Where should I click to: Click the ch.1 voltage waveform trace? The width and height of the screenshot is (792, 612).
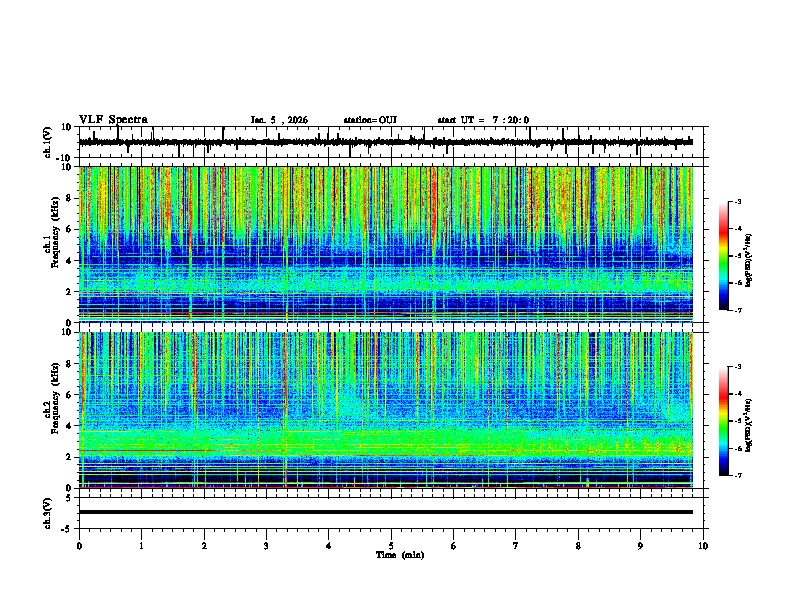(x=385, y=142)
